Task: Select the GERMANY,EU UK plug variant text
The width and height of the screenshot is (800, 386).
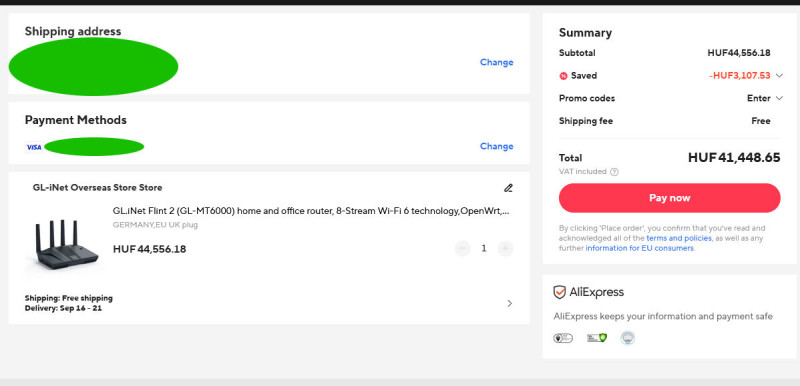Action: pyautogui.click(x=155, y=225)
